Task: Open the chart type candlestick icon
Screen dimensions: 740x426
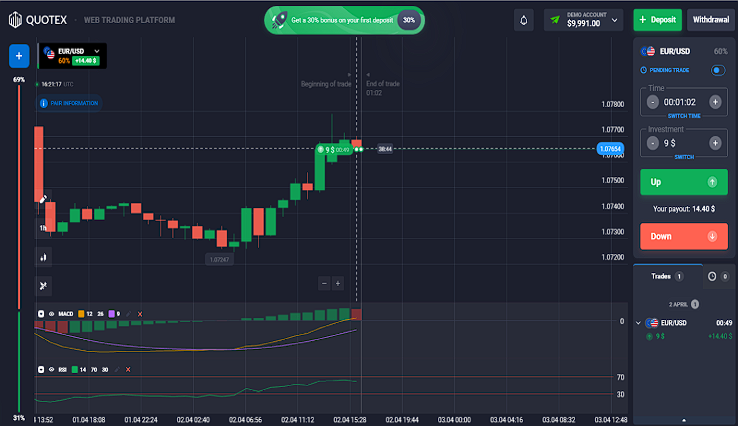Action: pos(44,257)
